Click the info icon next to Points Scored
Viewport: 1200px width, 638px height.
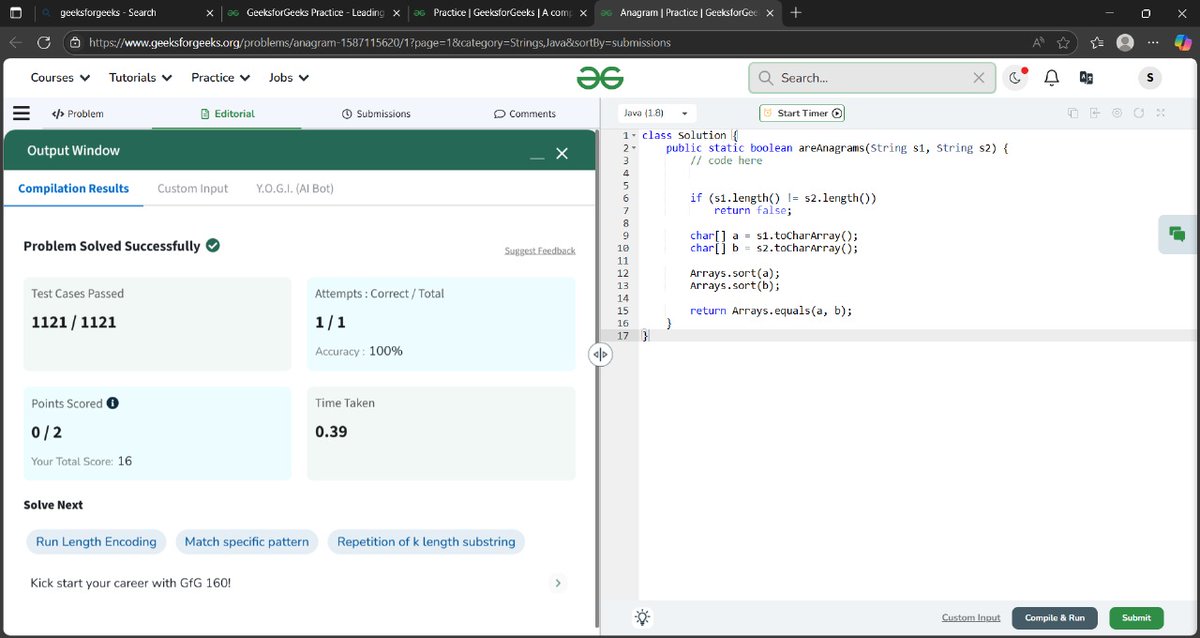113,403
